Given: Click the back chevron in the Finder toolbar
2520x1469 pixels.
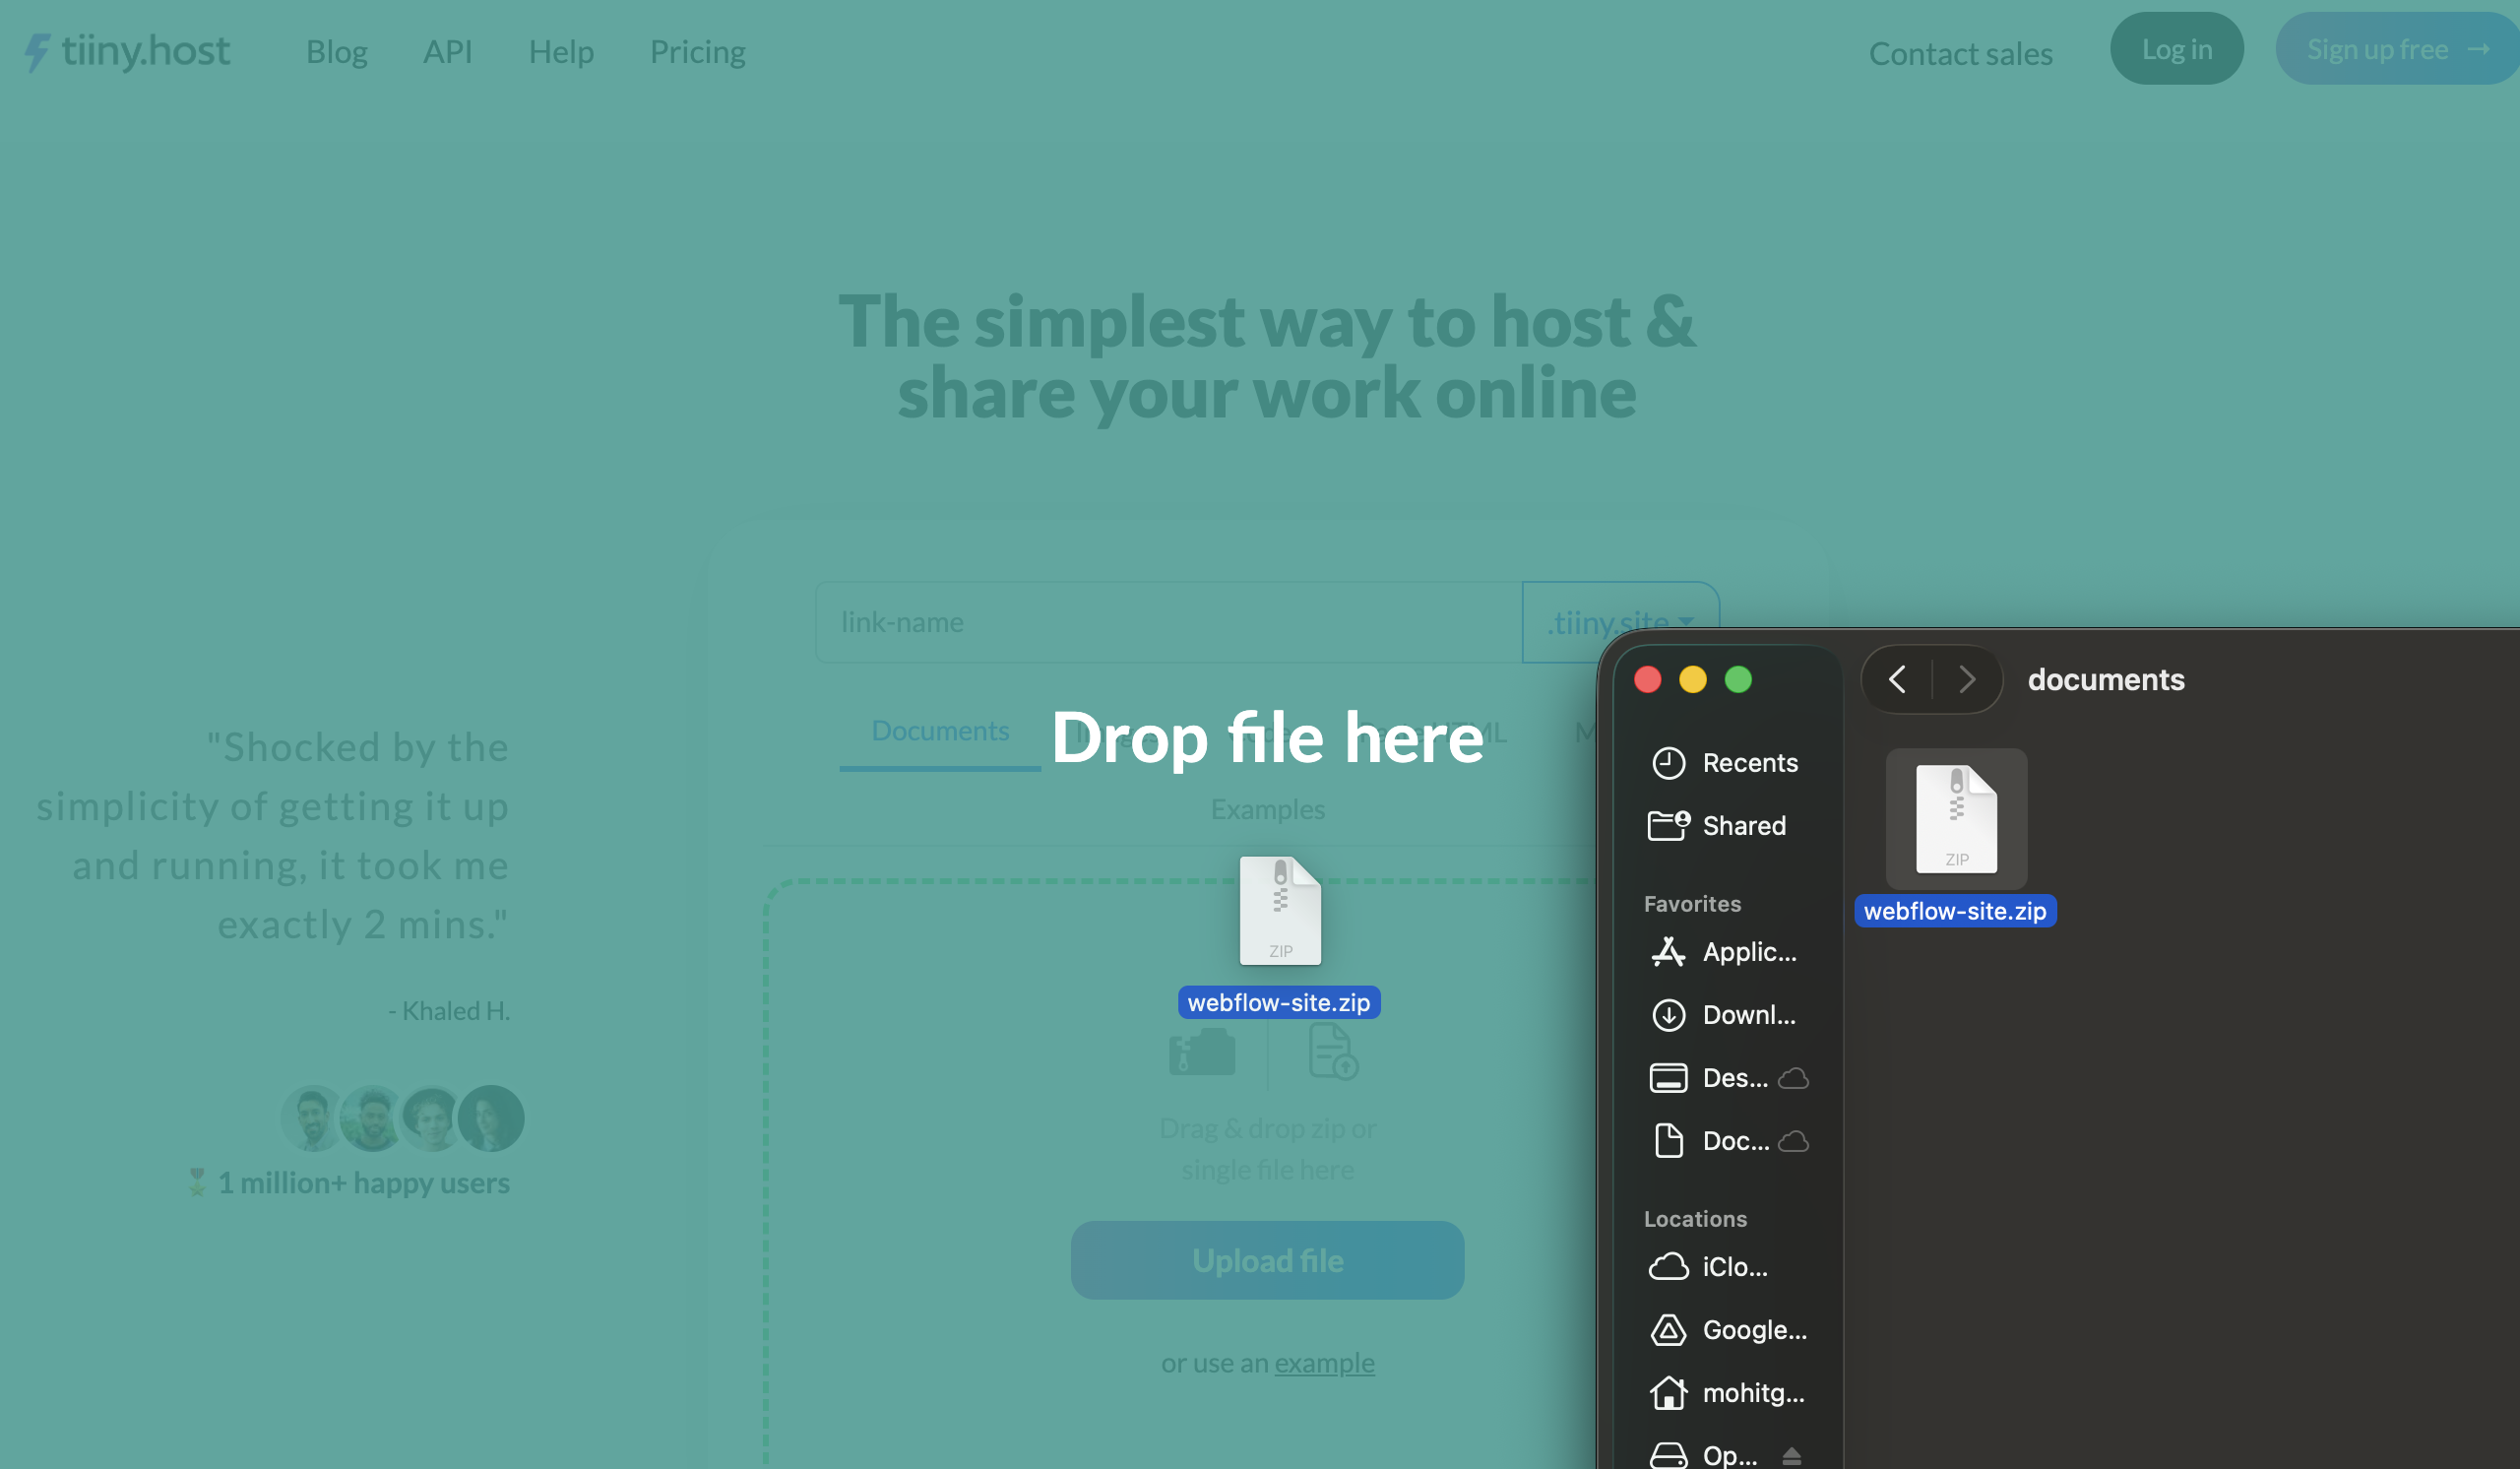Looking at the screenshot, I should point(1896,679).
